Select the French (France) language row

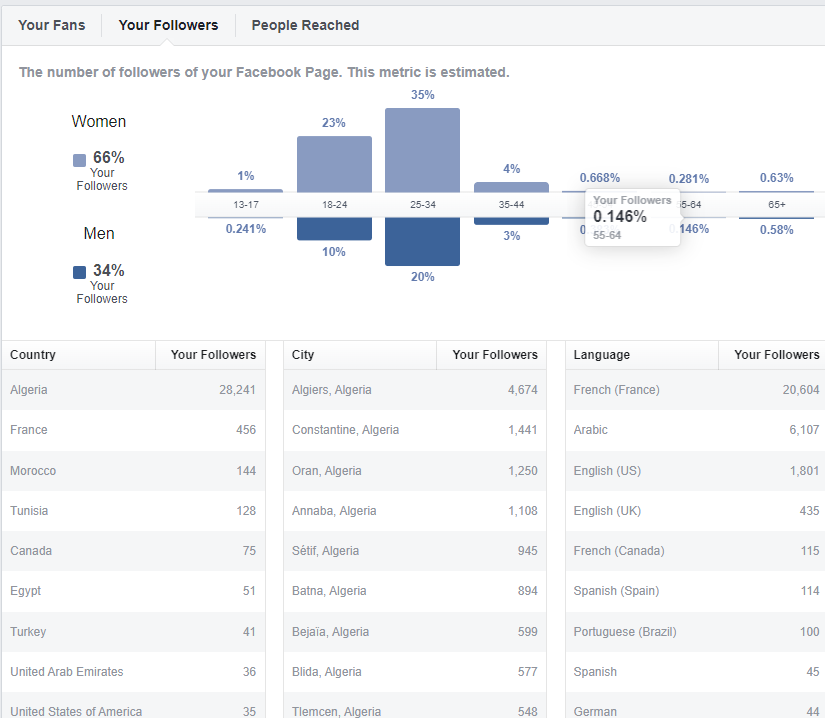(x=696, y=390)
